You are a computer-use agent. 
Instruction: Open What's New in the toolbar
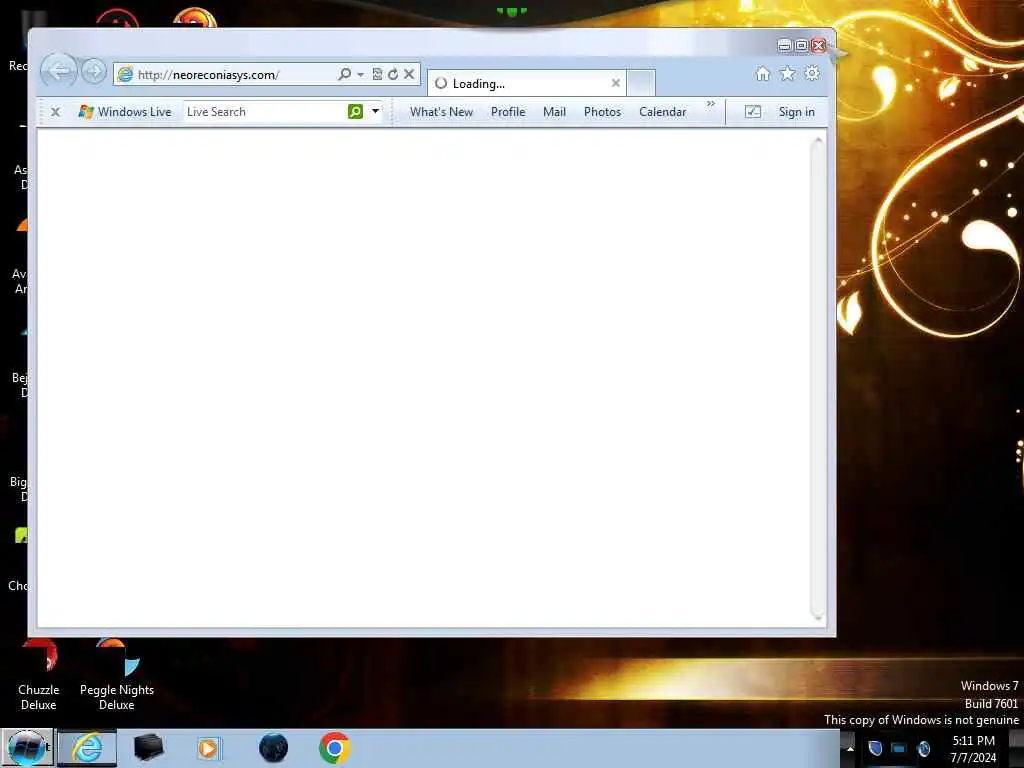pyautogui.click(x=441, y=112)
